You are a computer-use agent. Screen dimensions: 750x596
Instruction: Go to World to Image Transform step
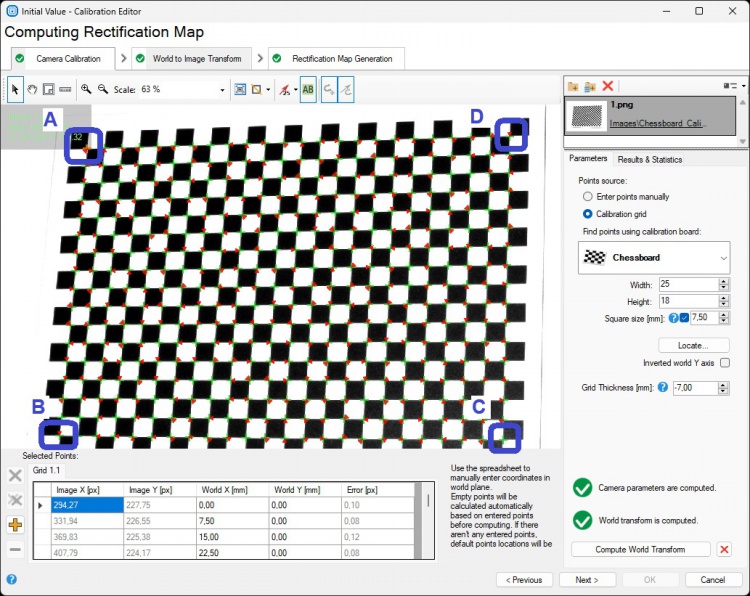[x=196, y=59]
